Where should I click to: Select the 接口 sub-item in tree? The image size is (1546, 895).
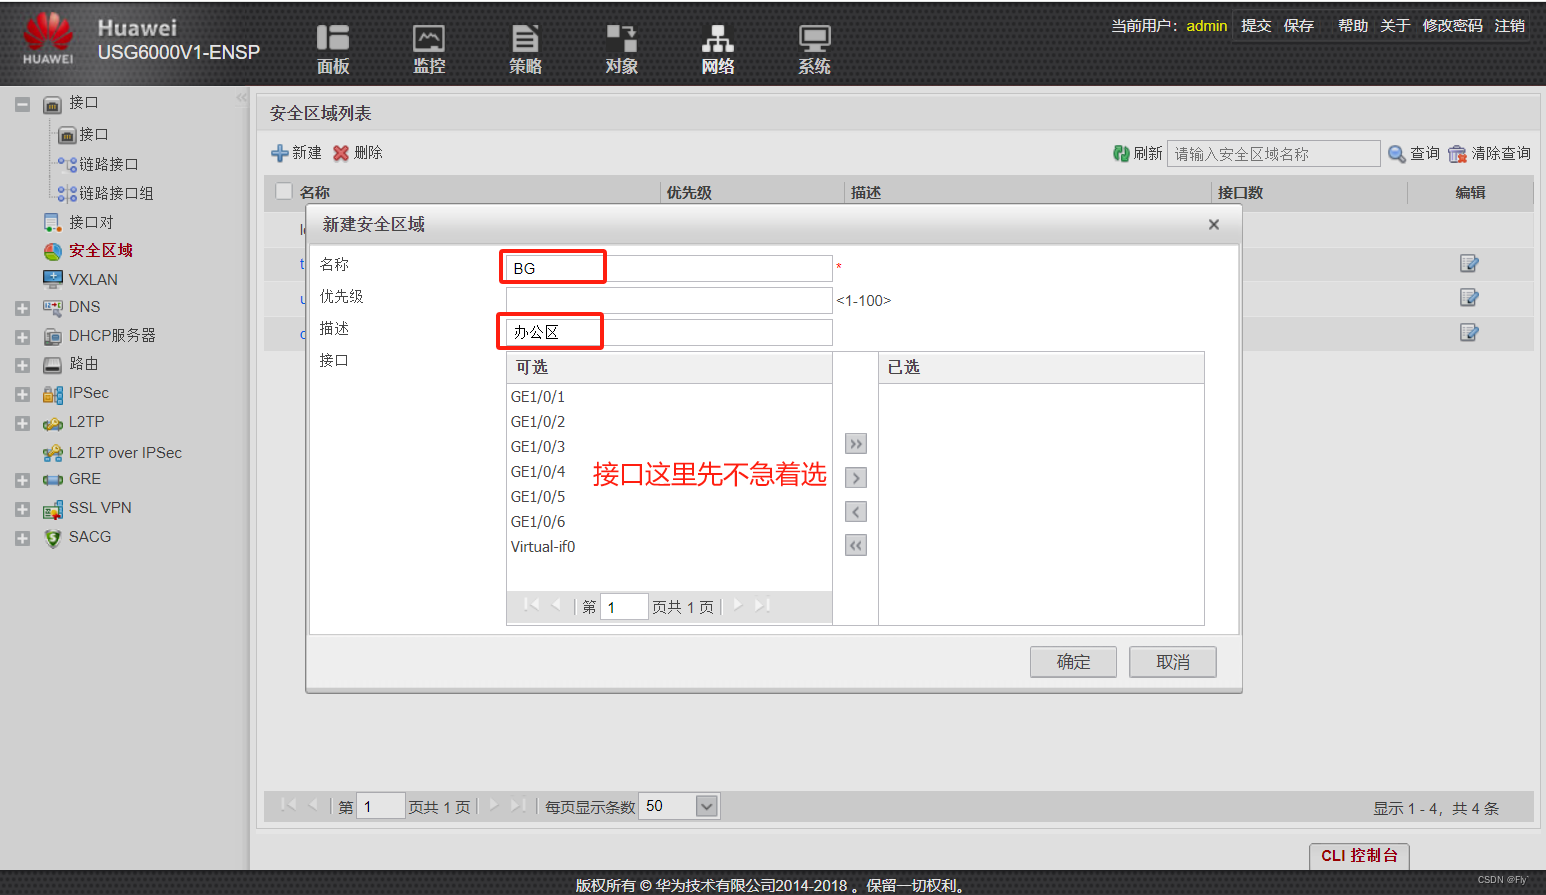point(93,134)
